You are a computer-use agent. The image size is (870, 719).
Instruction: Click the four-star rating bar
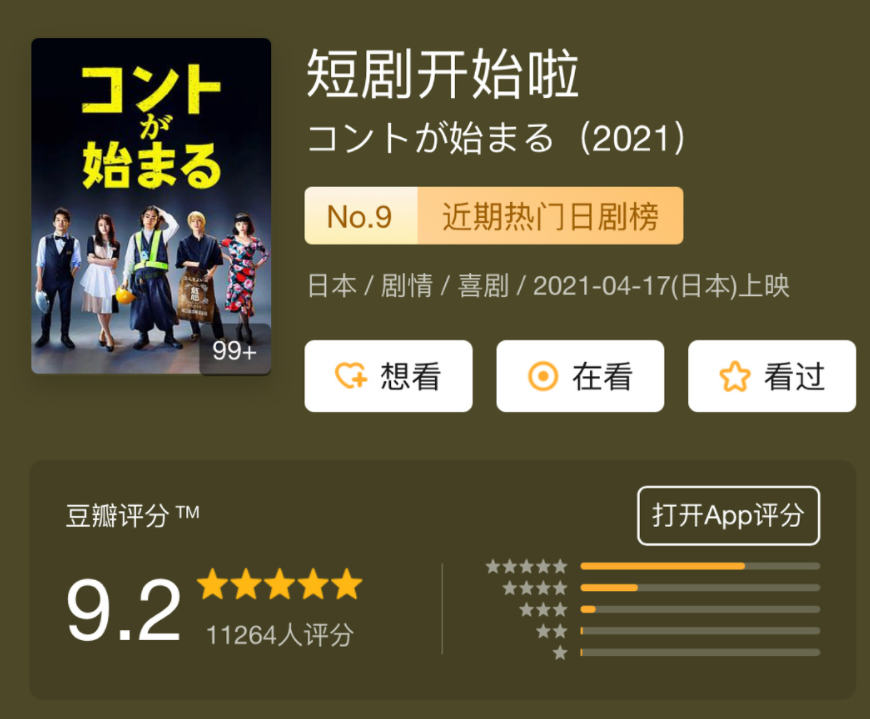point(700,588)
